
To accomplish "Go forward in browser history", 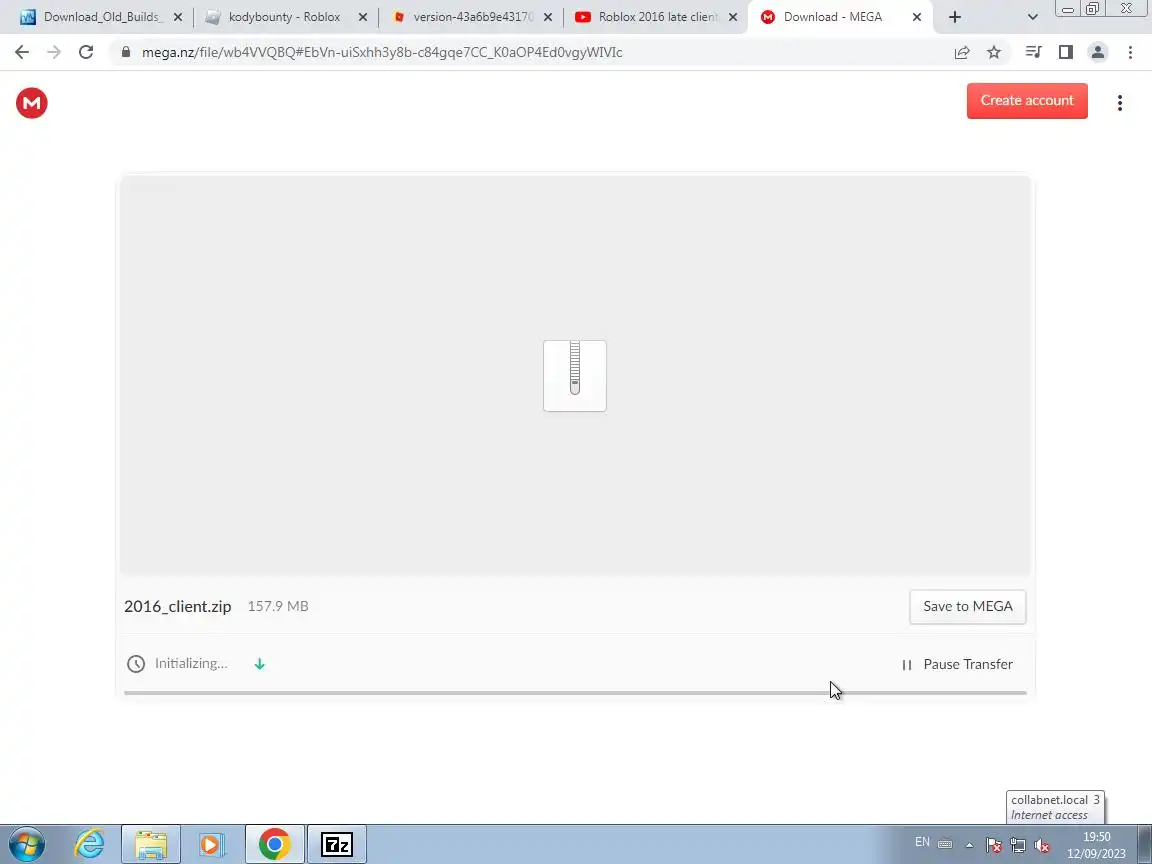I will pyautogui.click(x=54, y=52).
